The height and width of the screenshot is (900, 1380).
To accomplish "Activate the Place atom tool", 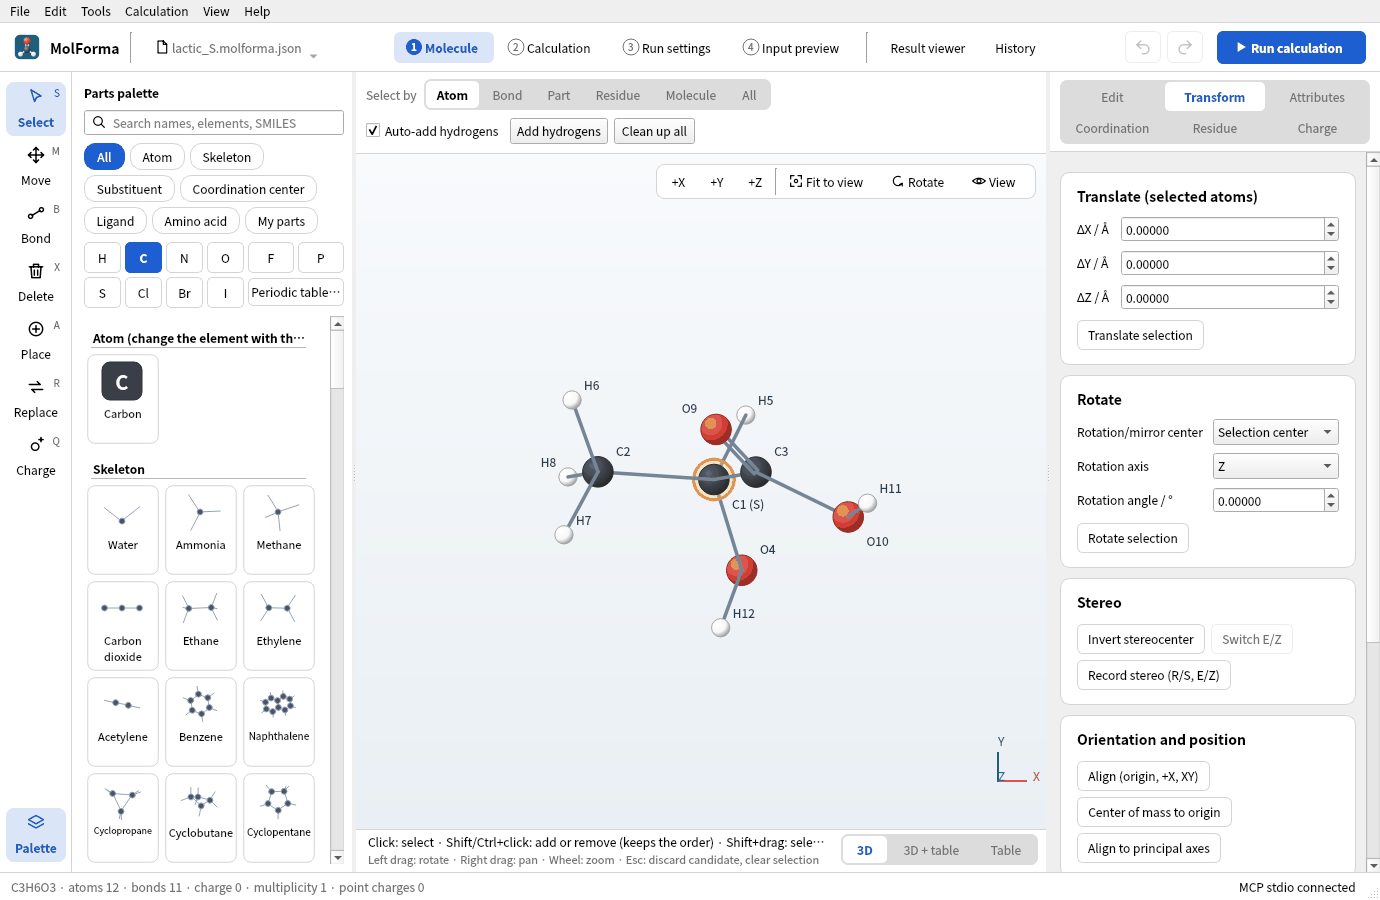I will click(x=36, y=340).
